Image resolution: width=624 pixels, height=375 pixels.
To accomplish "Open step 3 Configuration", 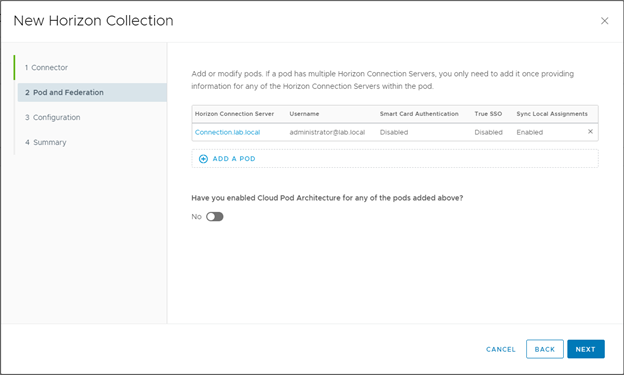I will click(x=53, y=117).
